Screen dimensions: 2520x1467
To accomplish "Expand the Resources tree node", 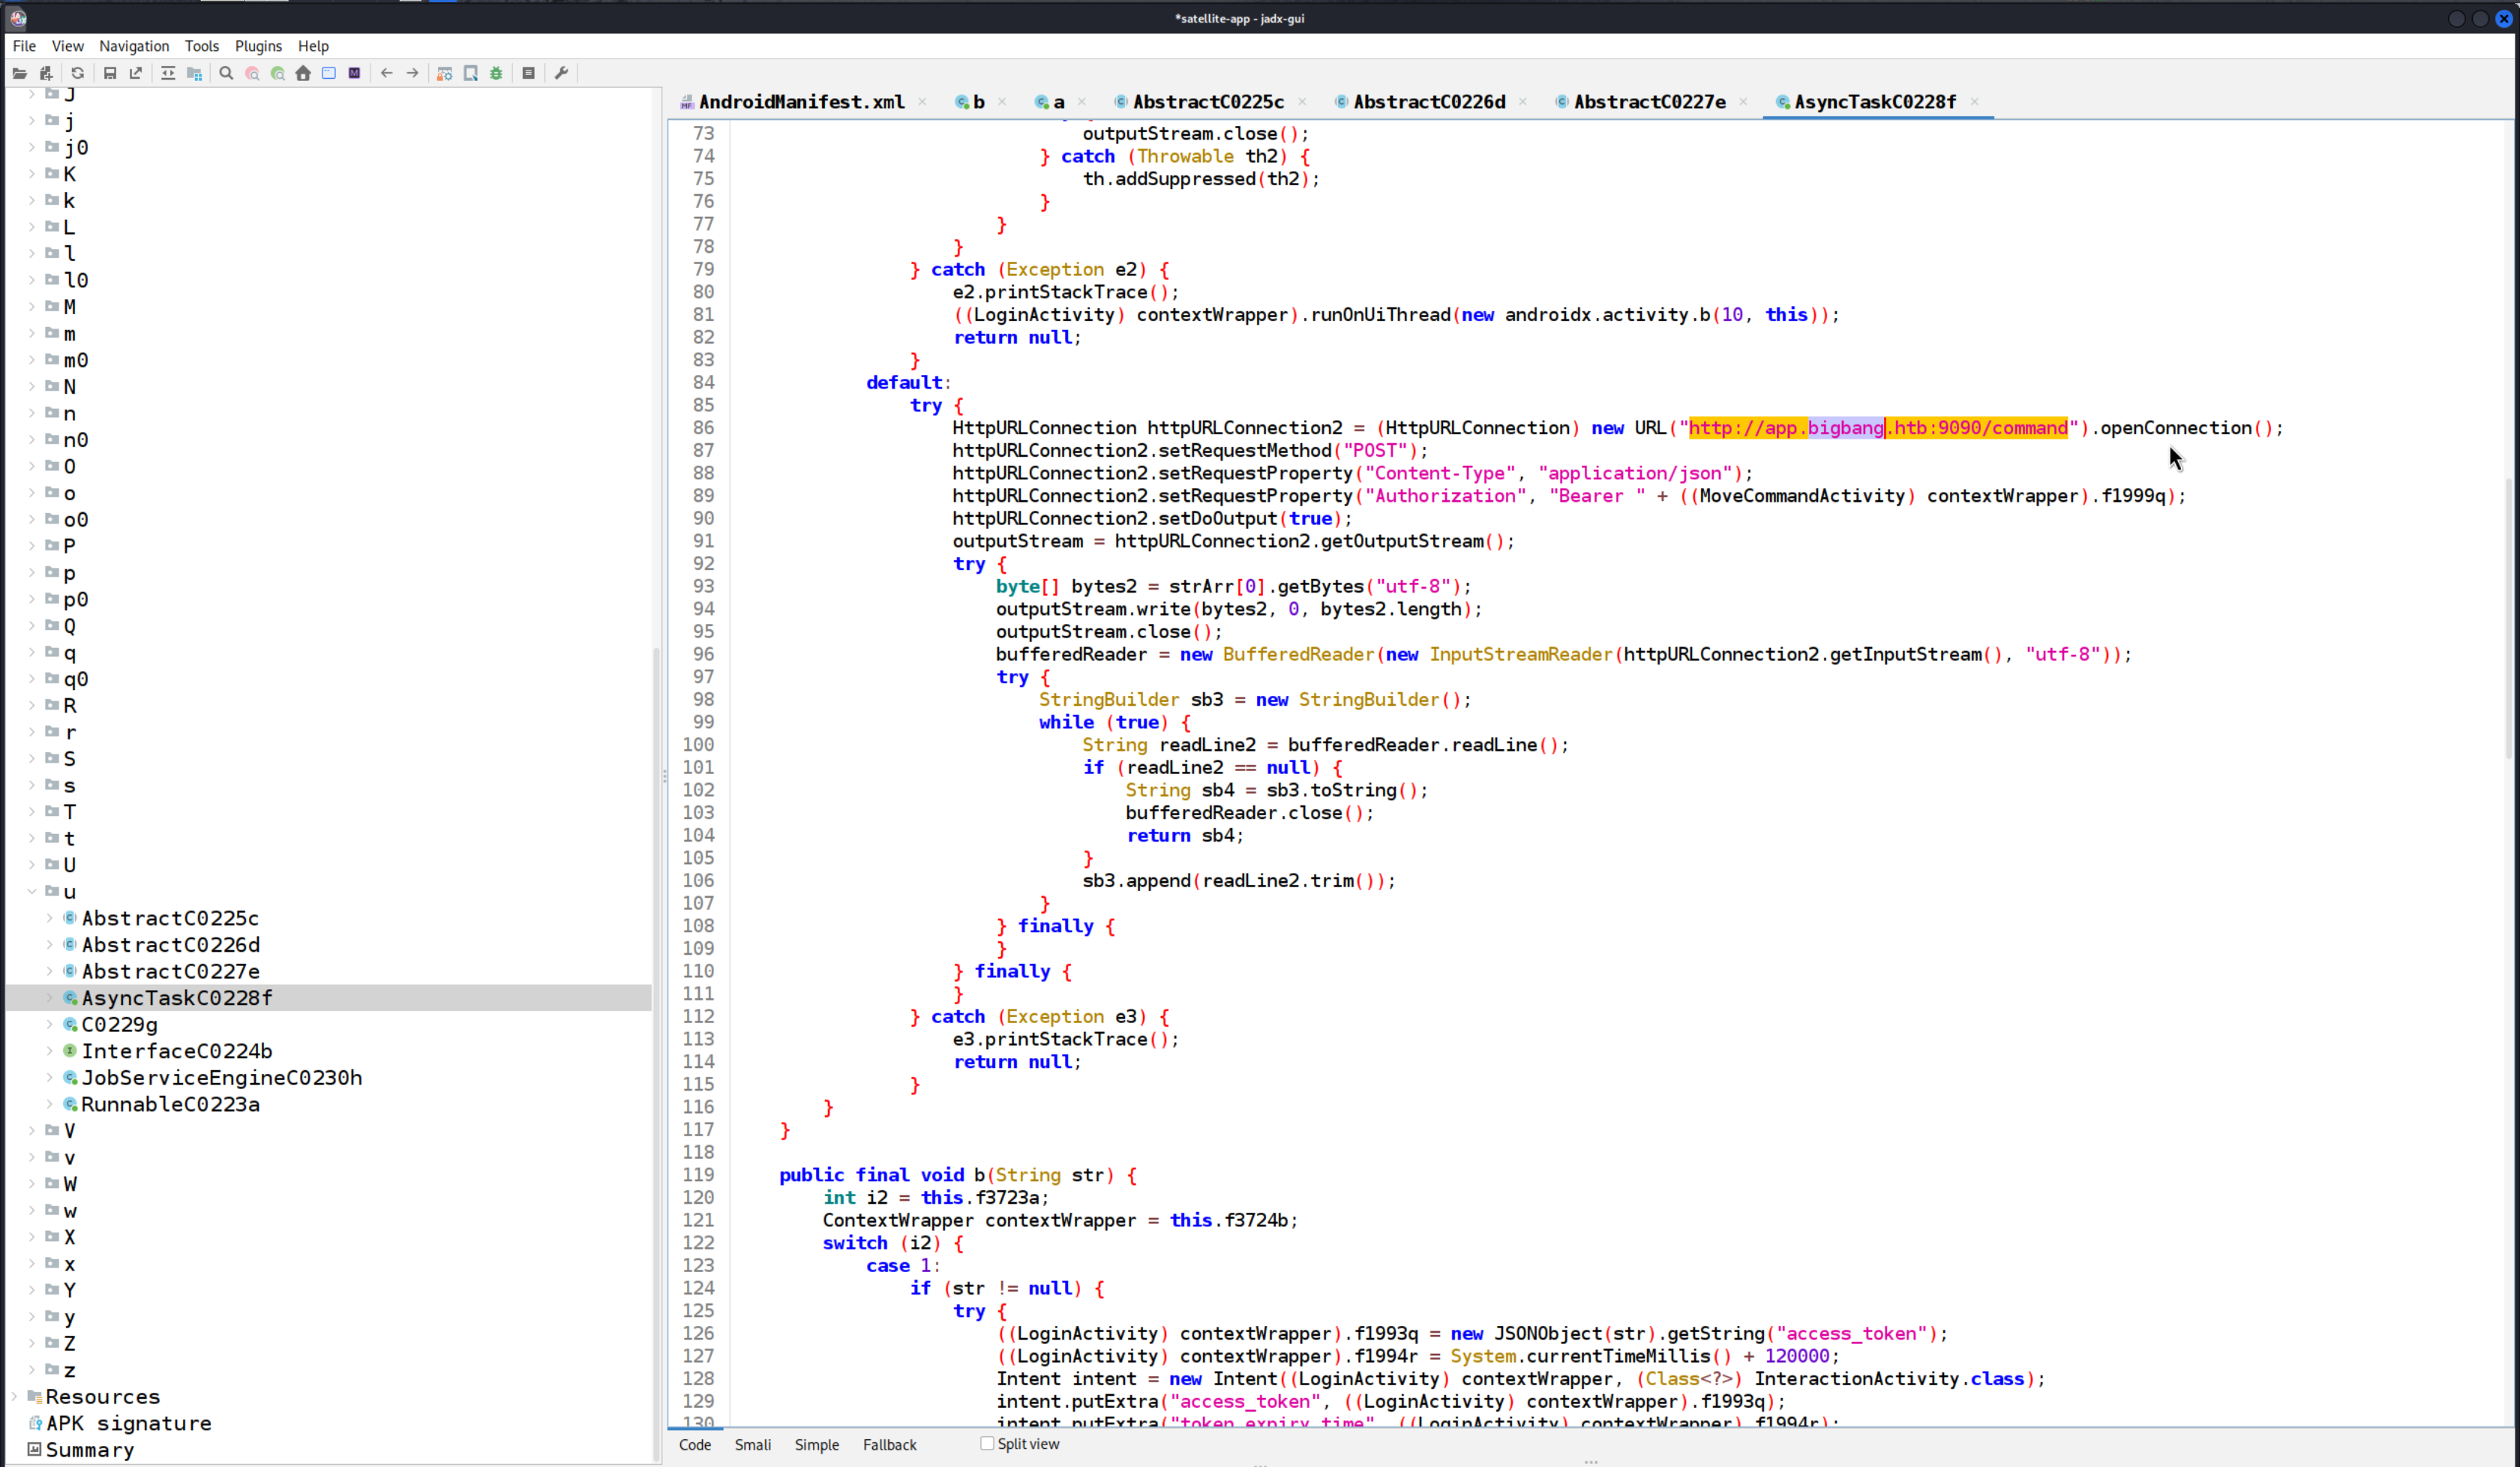I will (14, 1396).
